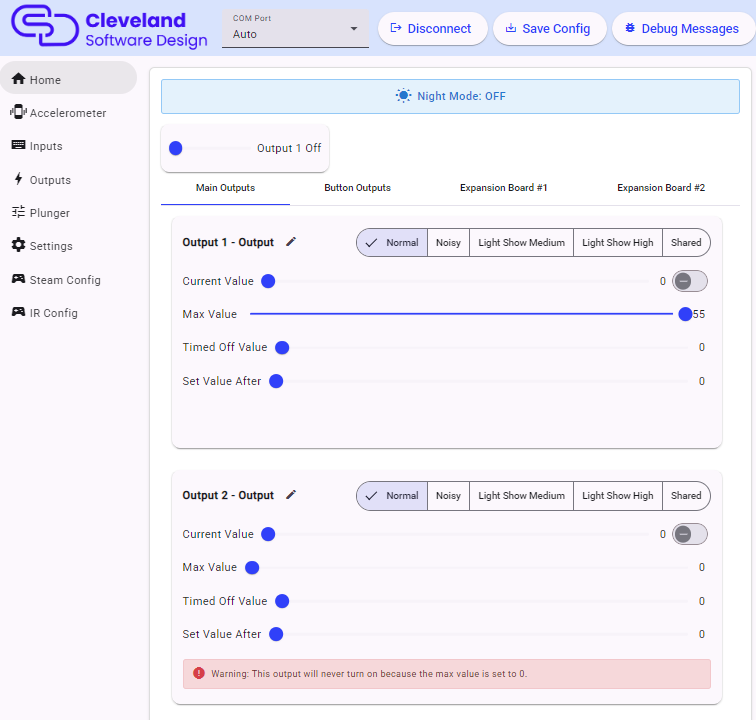This screenshot has width=756, height=720.
Task: Click the gear icon for Settings
Action: (18, 245)
